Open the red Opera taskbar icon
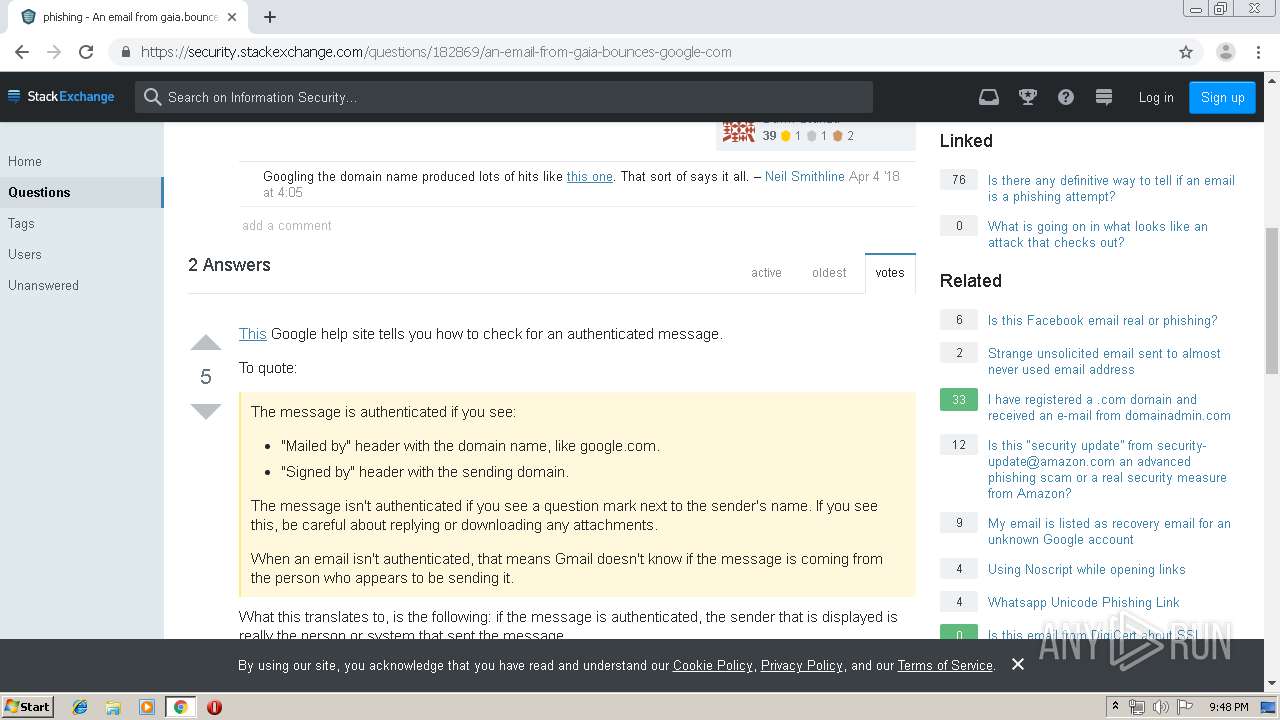This screenshot has width=1280, height=720. pos(214,707)
